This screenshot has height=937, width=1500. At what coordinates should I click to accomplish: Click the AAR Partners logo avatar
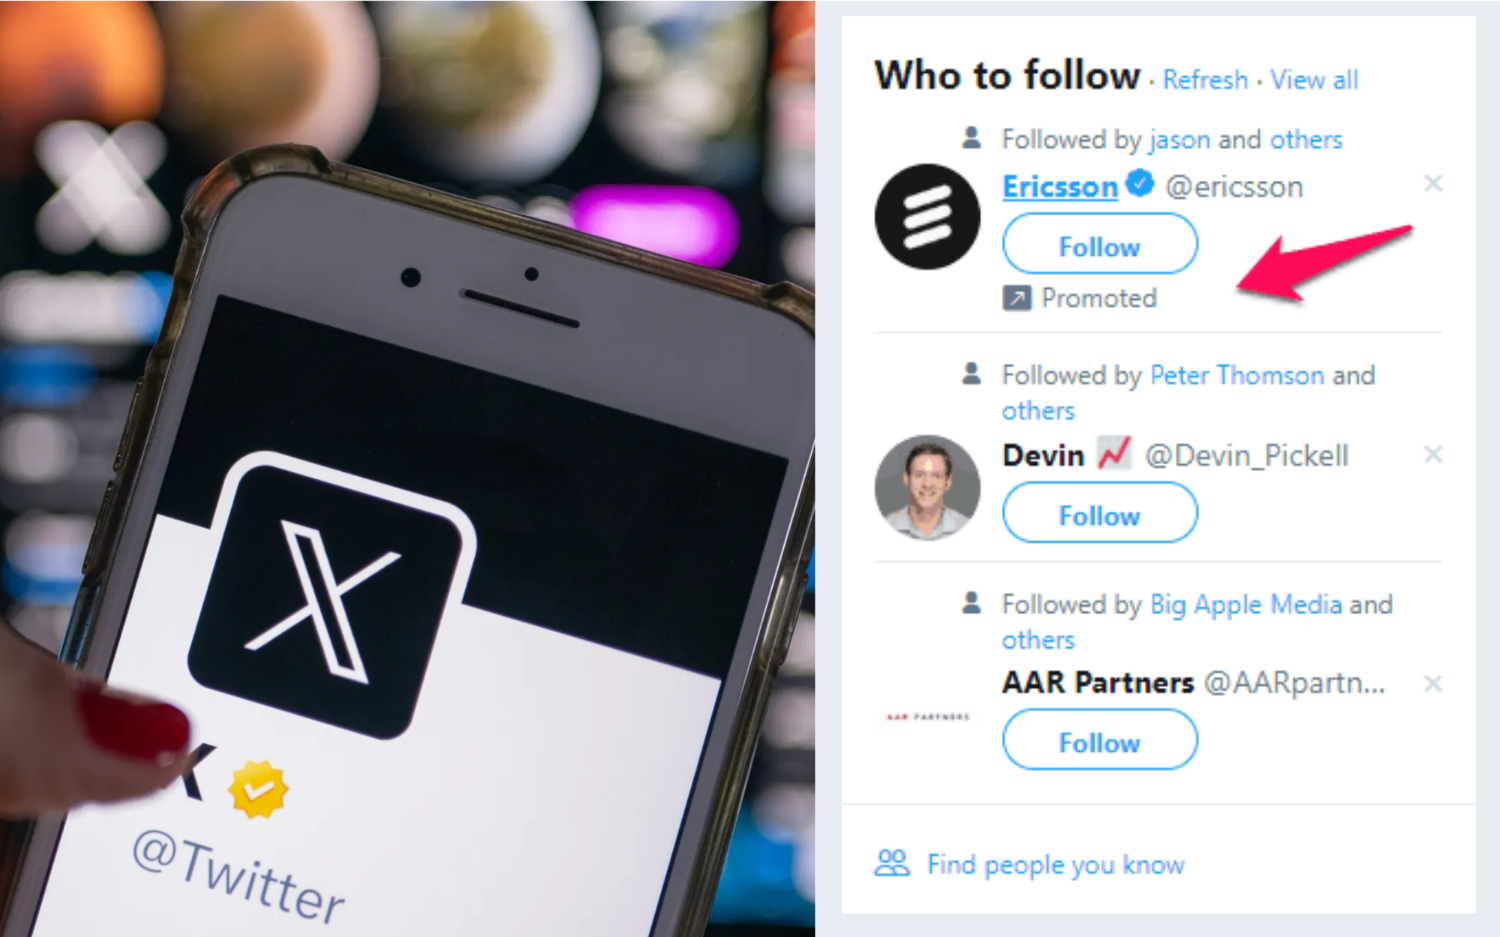(x=927, y=717)
